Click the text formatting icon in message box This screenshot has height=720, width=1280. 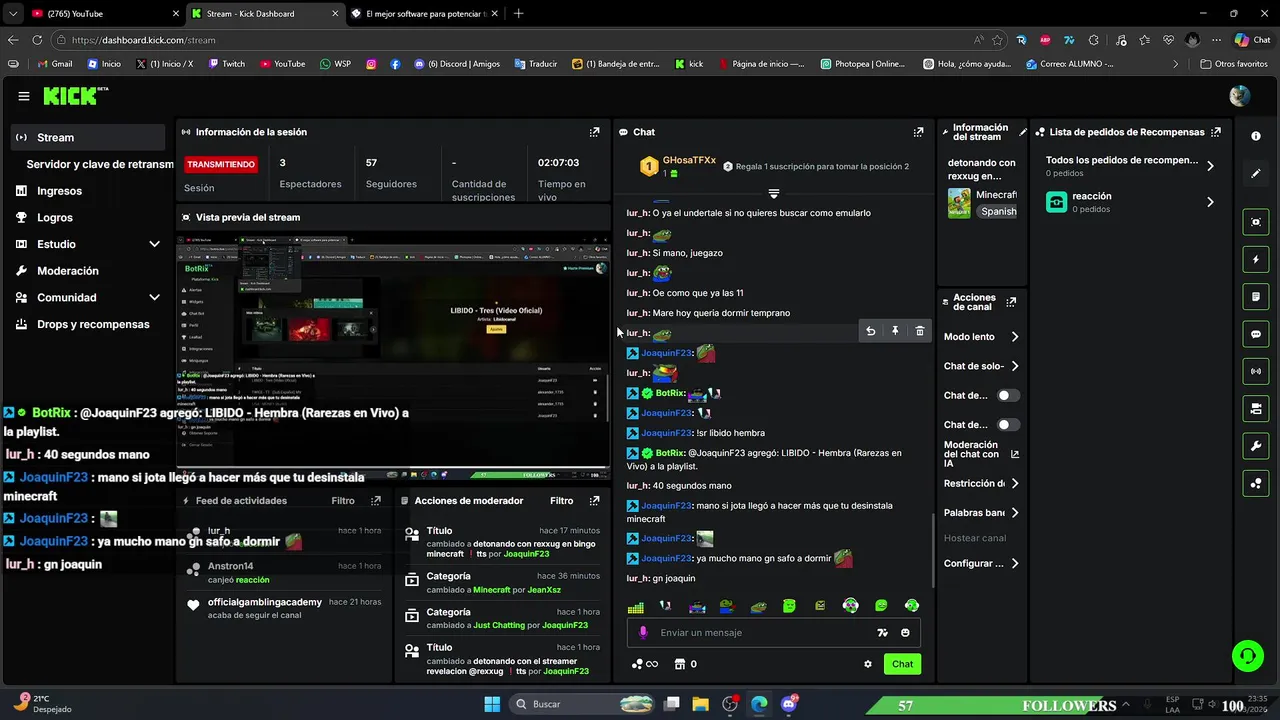click(882, 633)
